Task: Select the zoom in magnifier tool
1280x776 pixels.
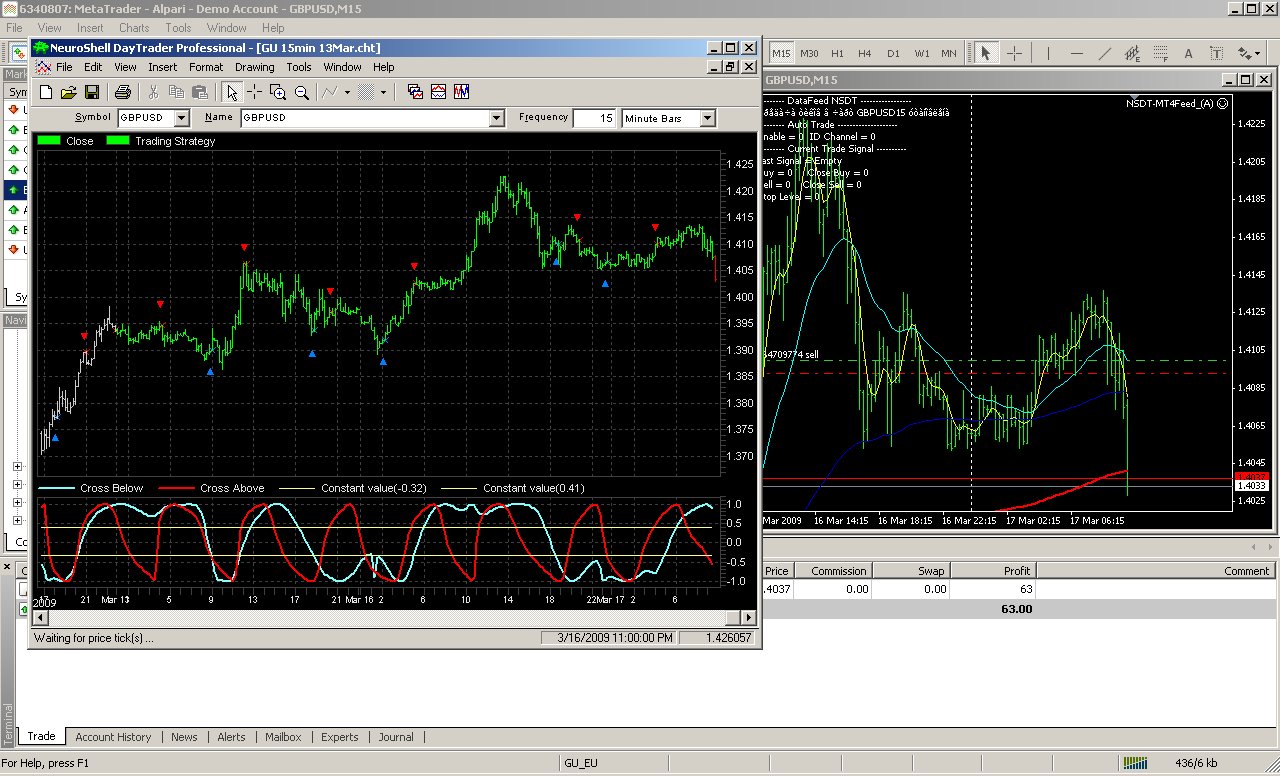Action: 278,92
